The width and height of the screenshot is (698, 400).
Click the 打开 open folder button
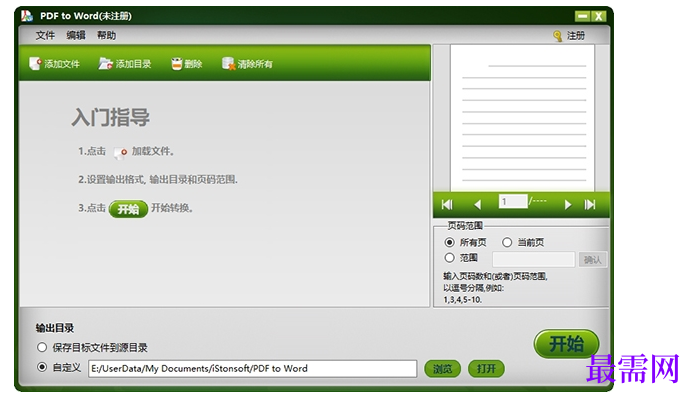486,368
